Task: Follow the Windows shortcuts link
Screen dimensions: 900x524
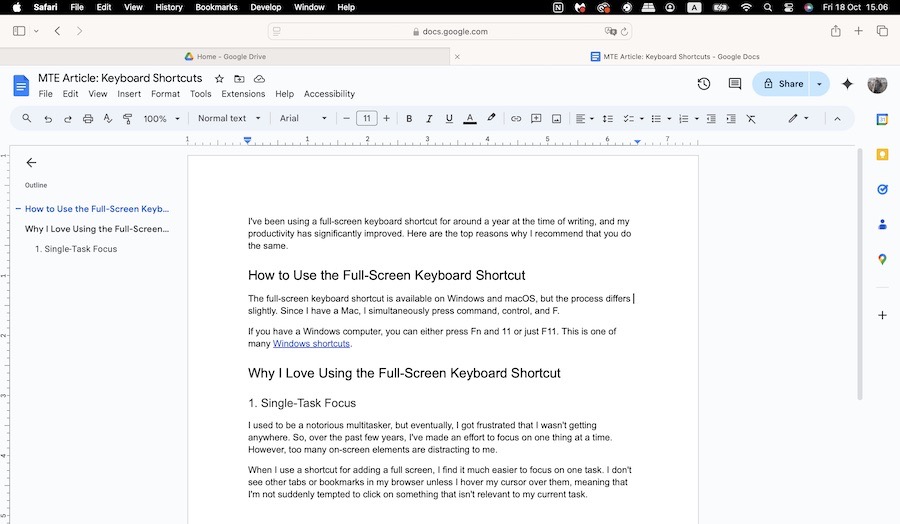Action: pos(311,344)
